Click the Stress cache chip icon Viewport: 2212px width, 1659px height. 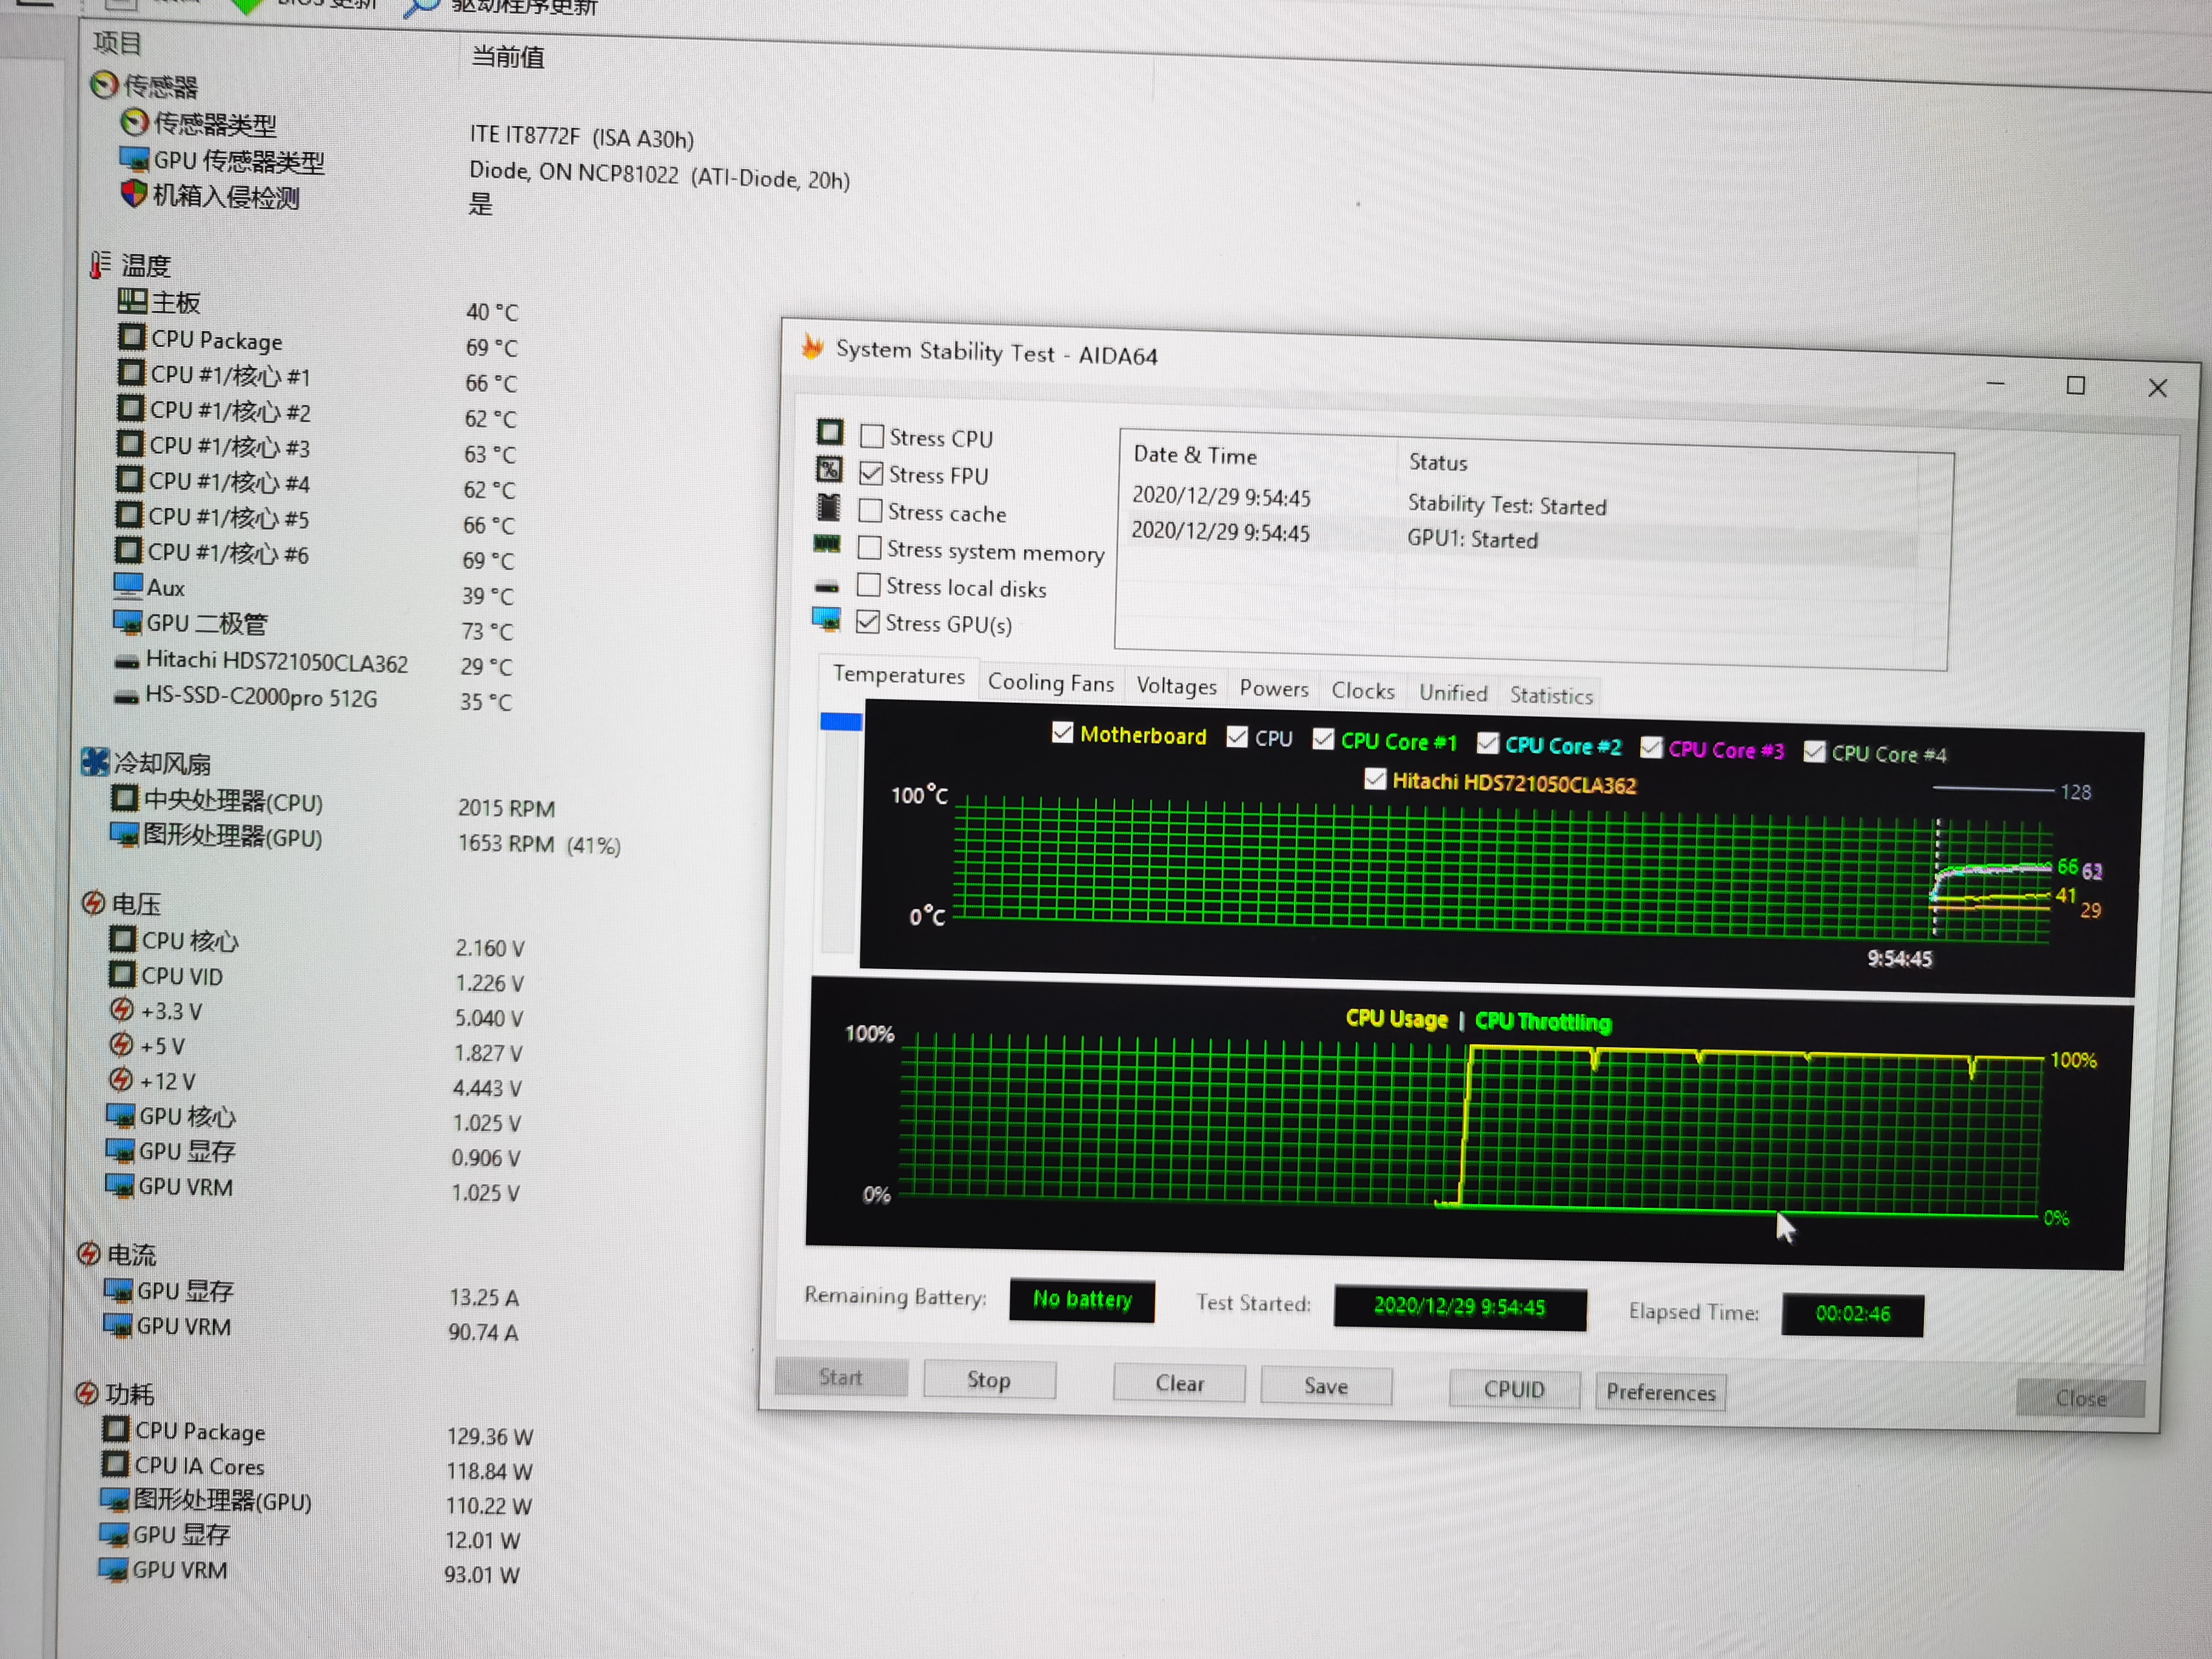coord(829,508)
